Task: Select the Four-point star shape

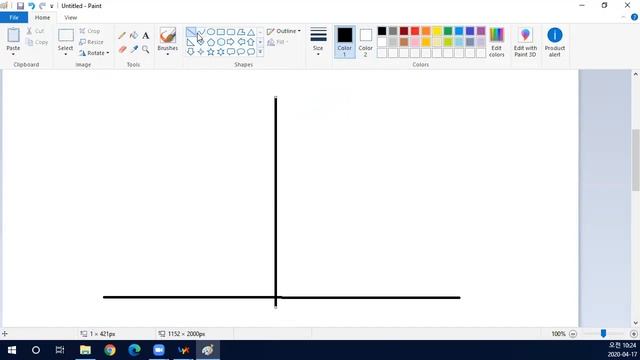Action: point(201,52)
